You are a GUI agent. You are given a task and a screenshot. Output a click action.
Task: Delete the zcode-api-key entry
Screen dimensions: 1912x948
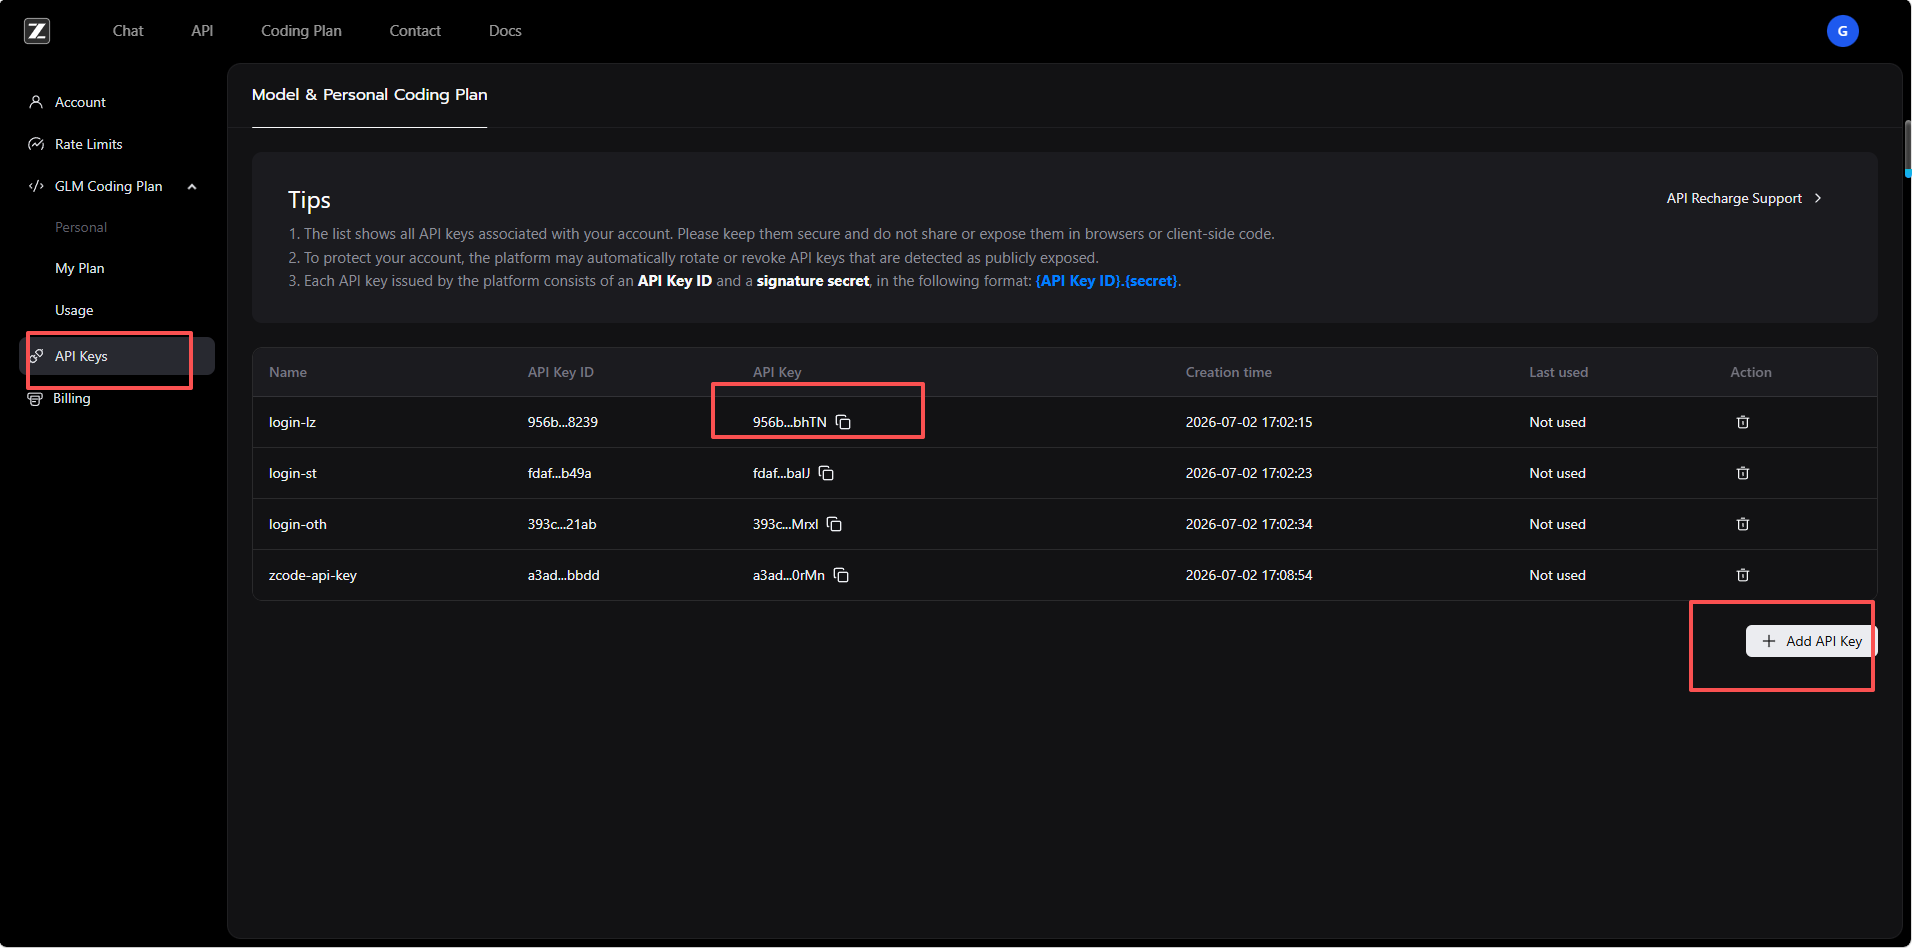pyautogui.click(x=1743, y=575)
